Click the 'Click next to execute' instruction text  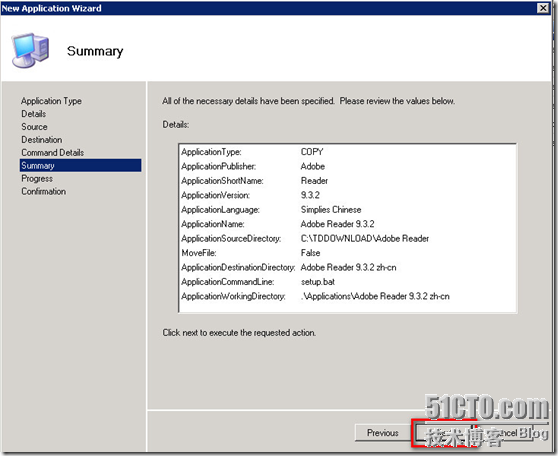(x=239, y=332)
